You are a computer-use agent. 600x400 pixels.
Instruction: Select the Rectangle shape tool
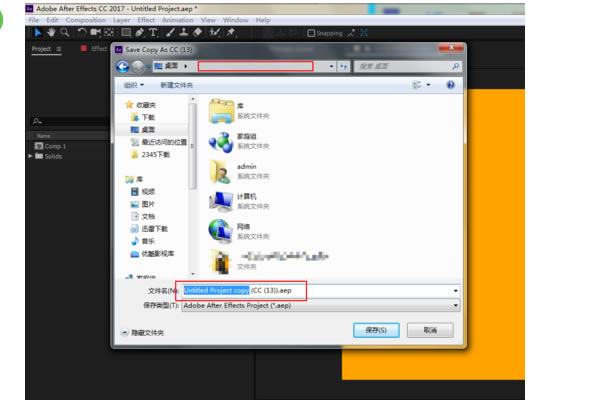click(126, 33)
